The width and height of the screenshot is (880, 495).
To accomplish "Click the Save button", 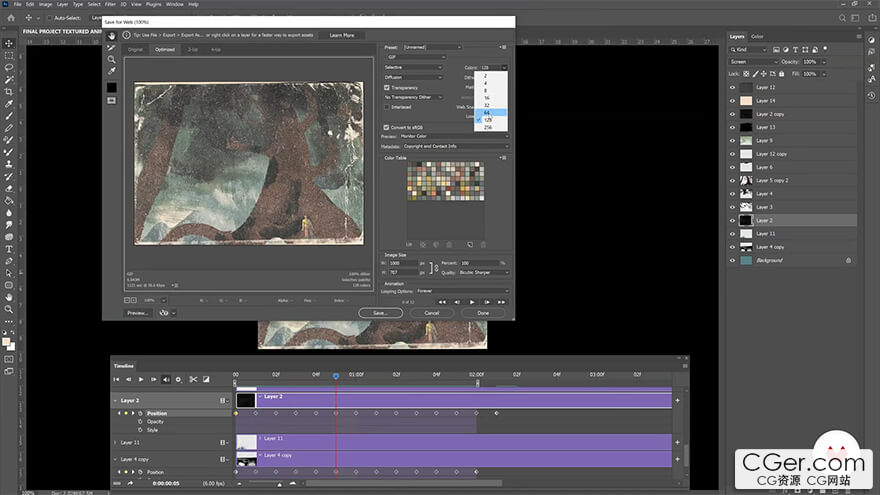I will (380, 313).
